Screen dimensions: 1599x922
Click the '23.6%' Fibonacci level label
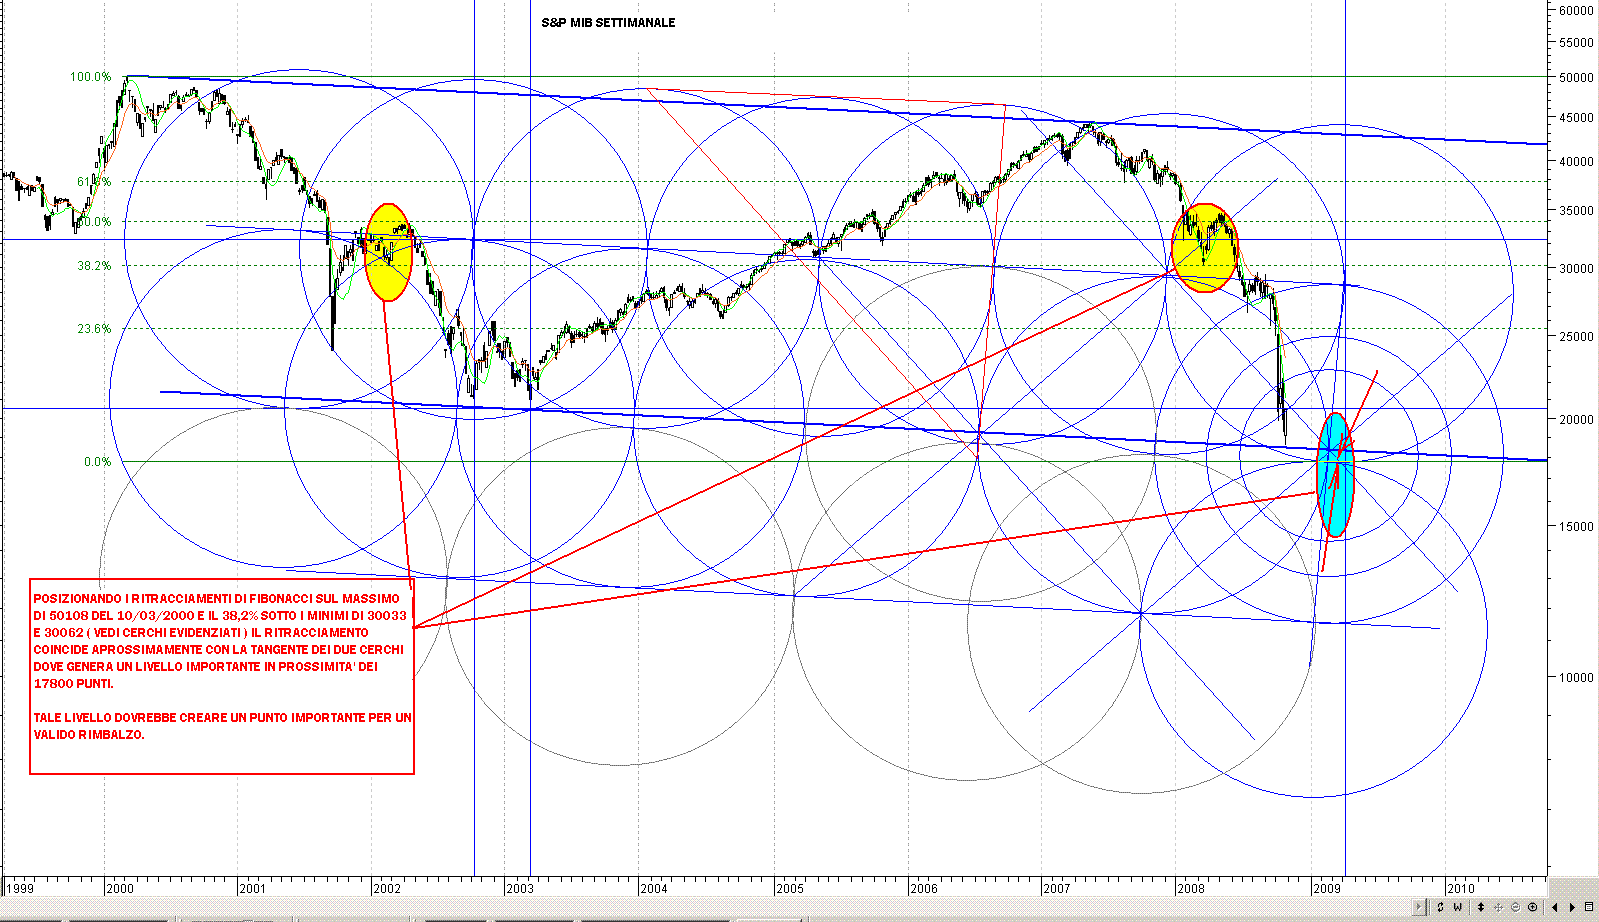(94, 329)
